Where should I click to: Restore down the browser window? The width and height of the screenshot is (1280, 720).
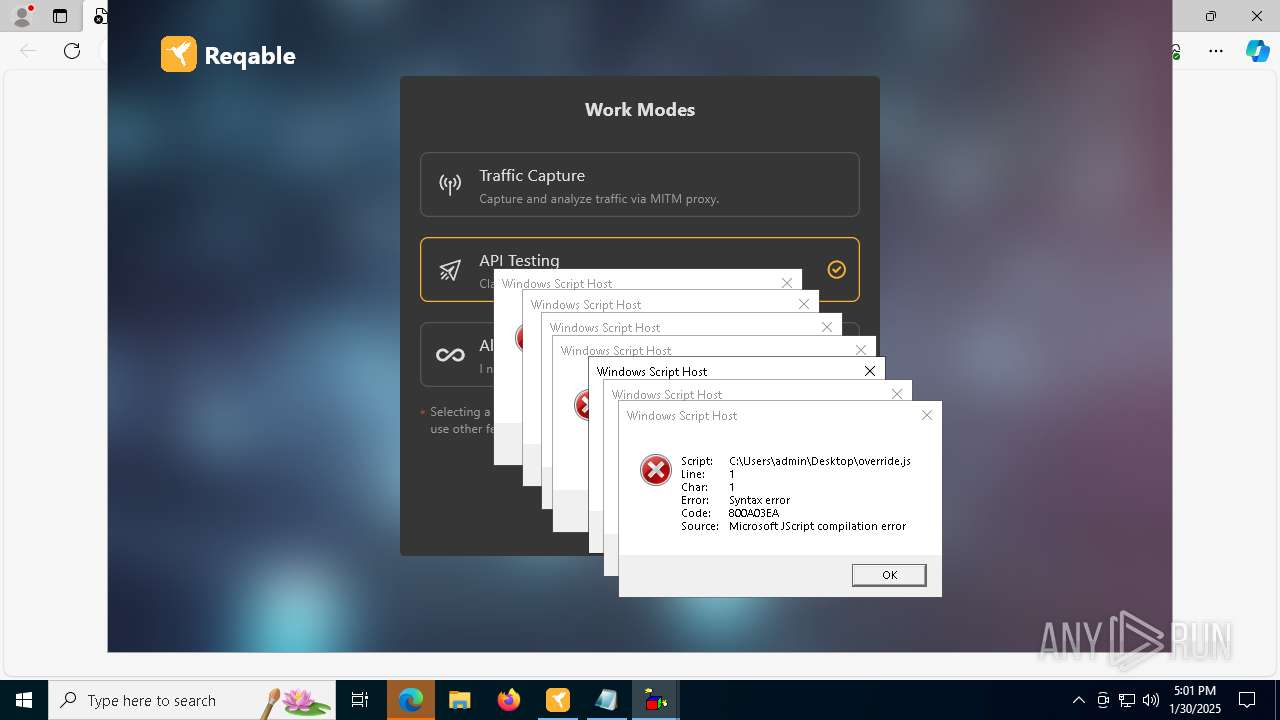coord(1211,16)
